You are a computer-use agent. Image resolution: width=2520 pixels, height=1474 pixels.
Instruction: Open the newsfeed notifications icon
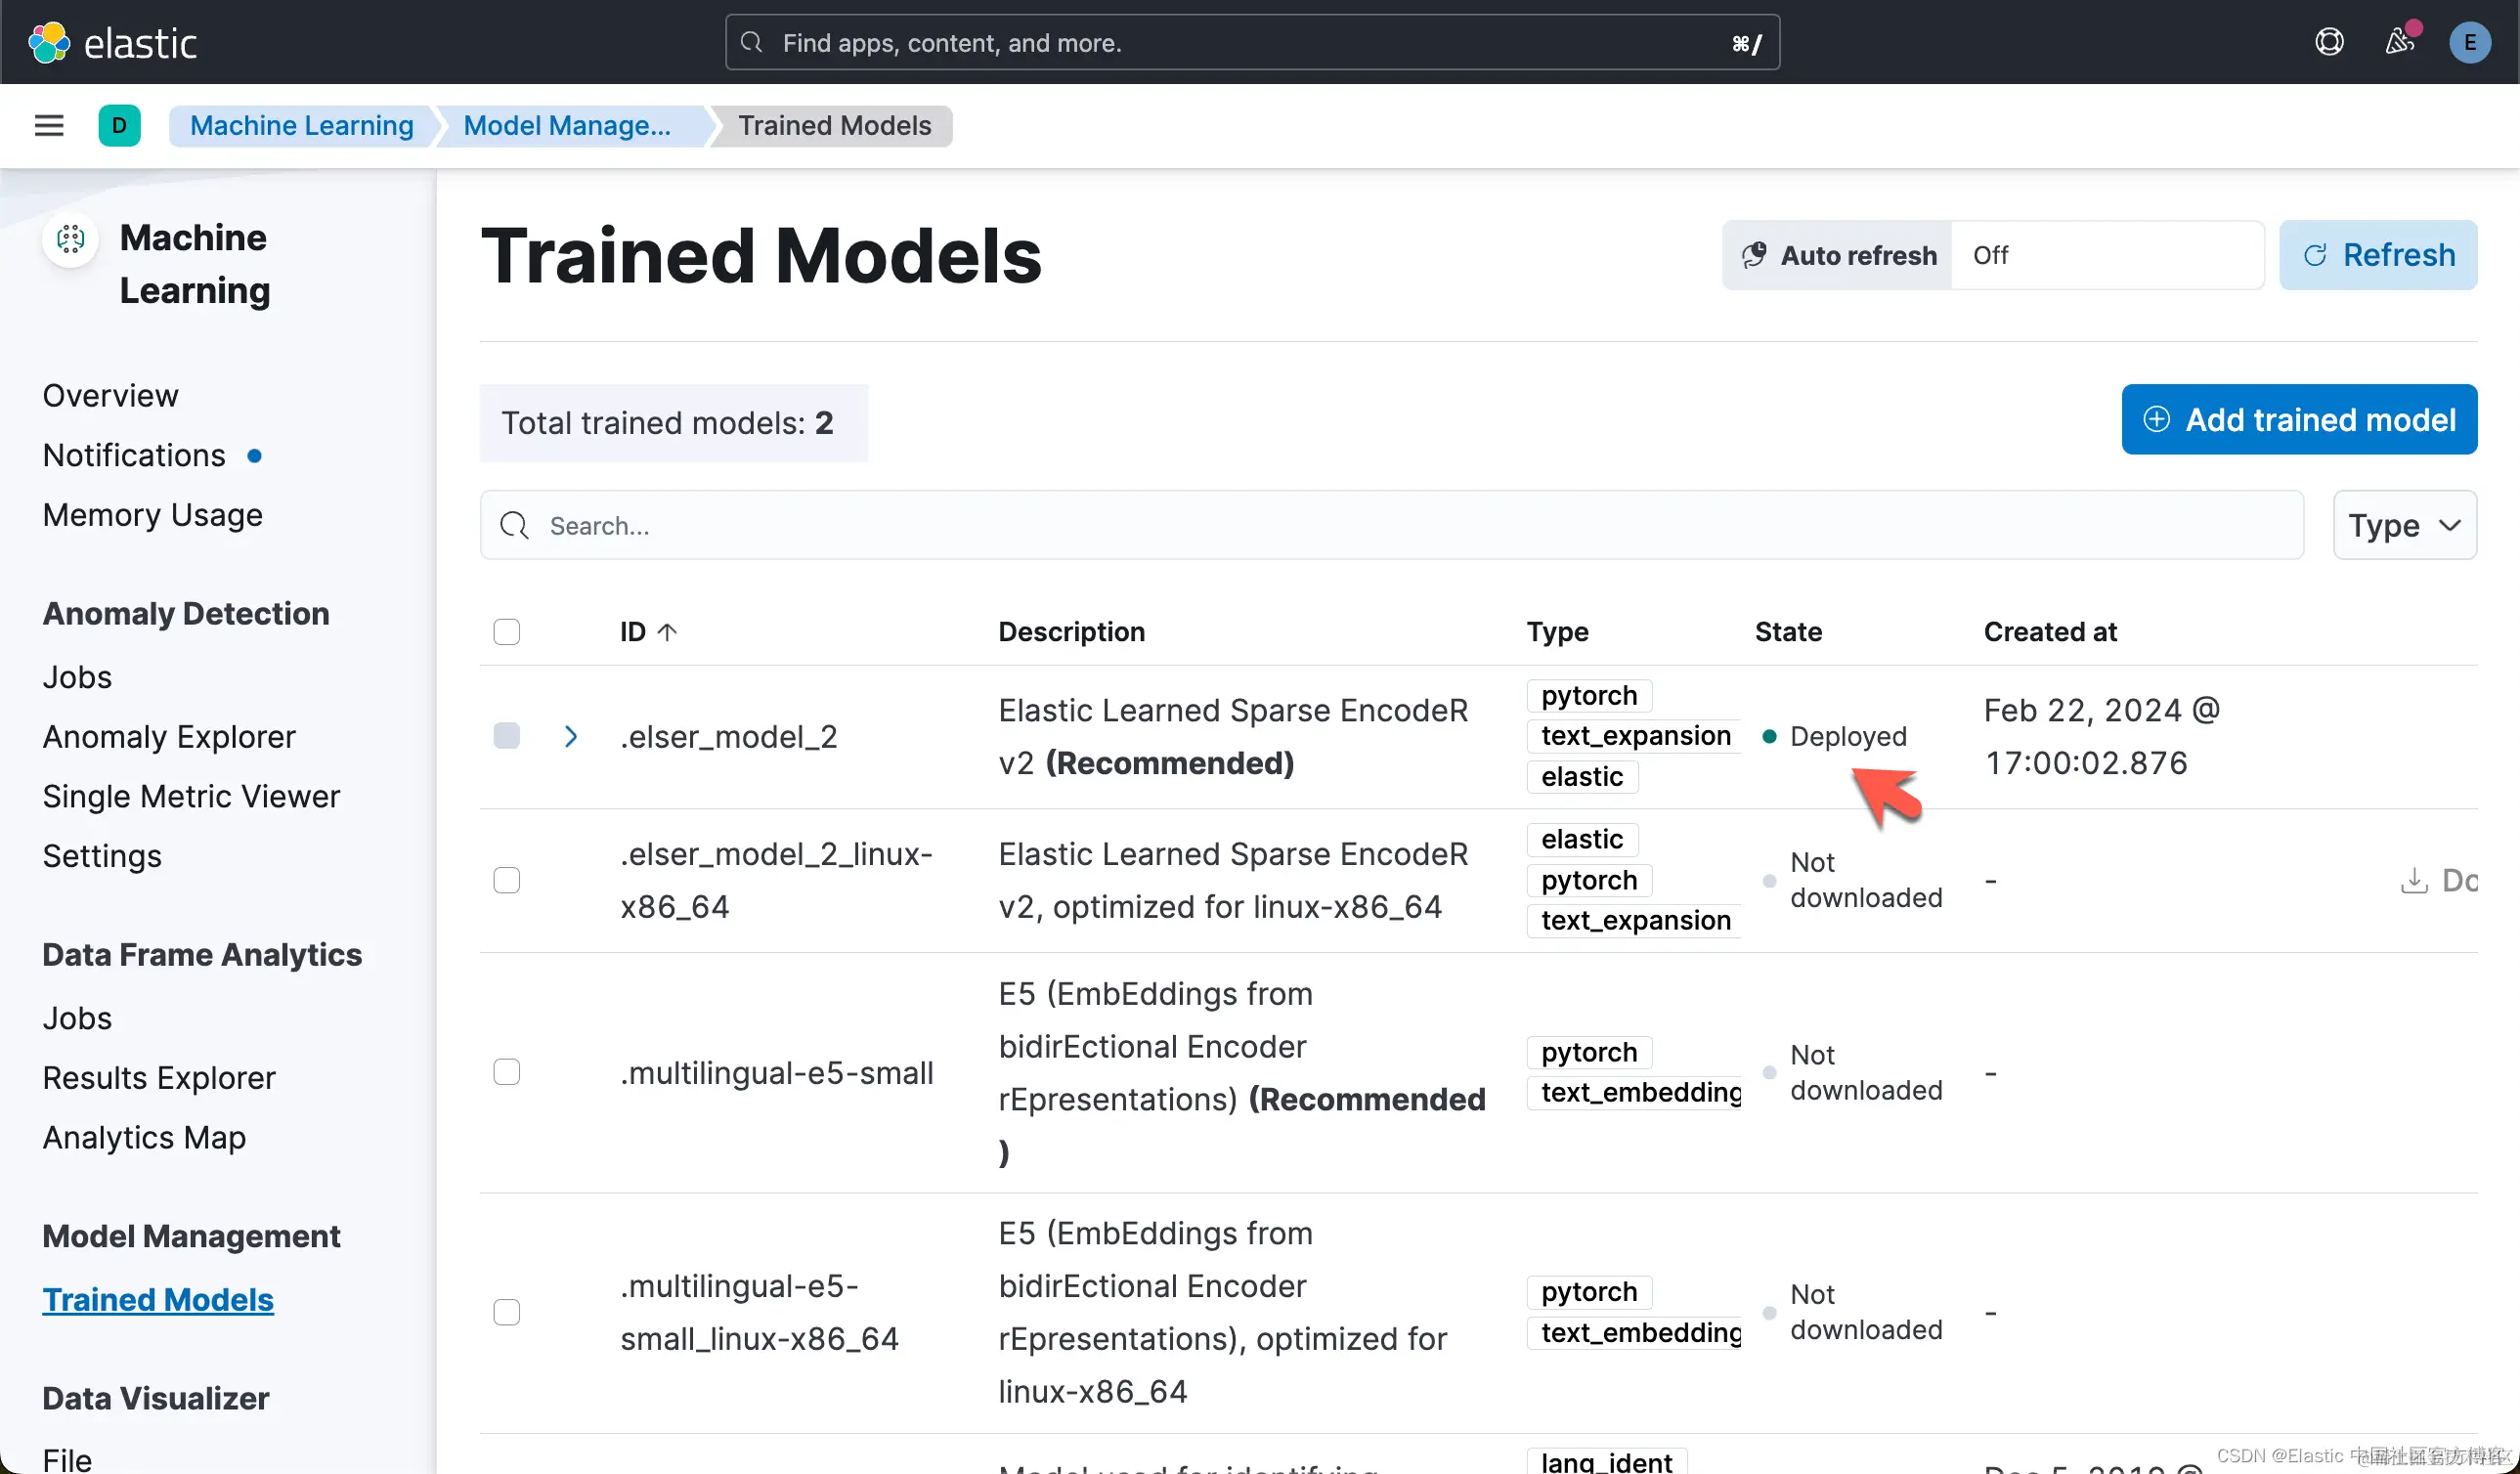point(2399,42)
